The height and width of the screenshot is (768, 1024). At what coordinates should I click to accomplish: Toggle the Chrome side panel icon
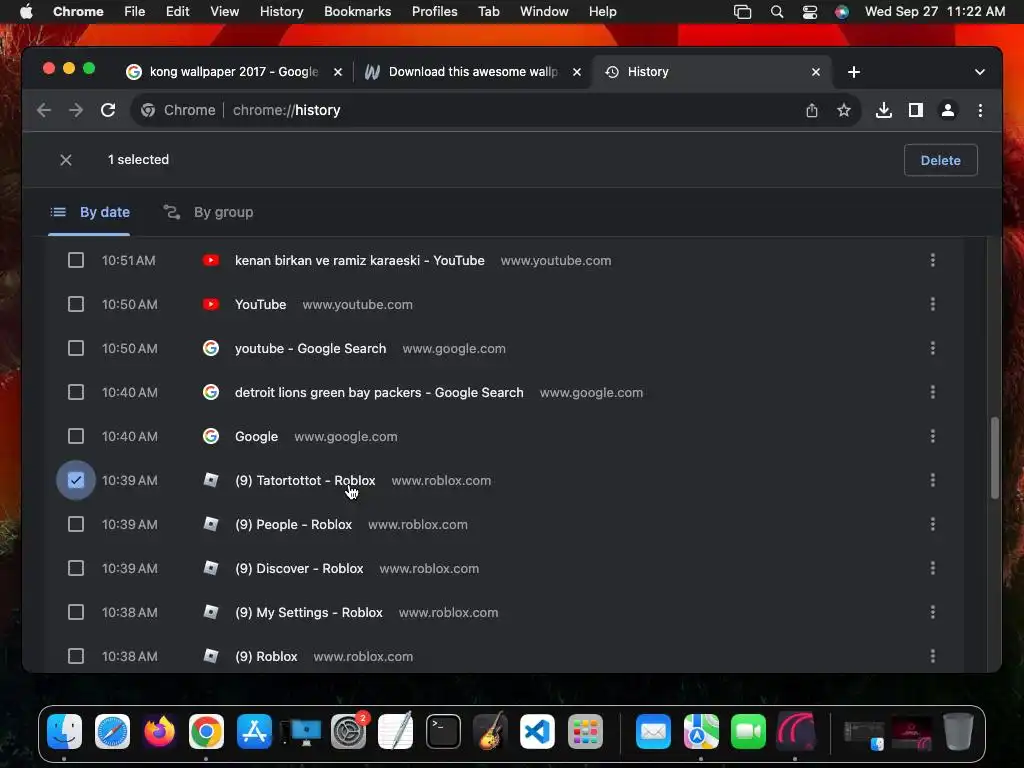(x=916, y=110)
